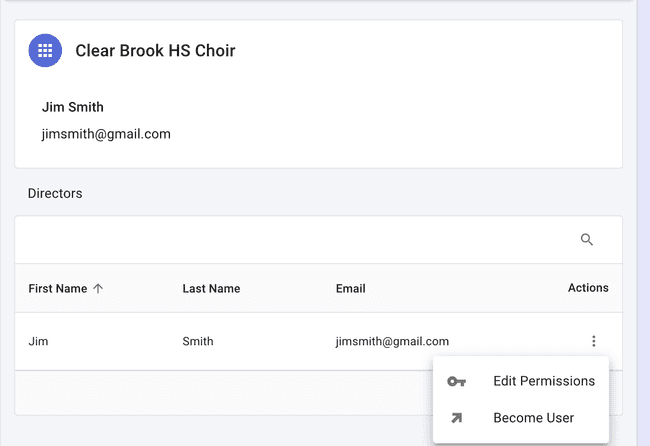Select the Smith last name cell
The image size is (650, 446).
coord(198,341)
